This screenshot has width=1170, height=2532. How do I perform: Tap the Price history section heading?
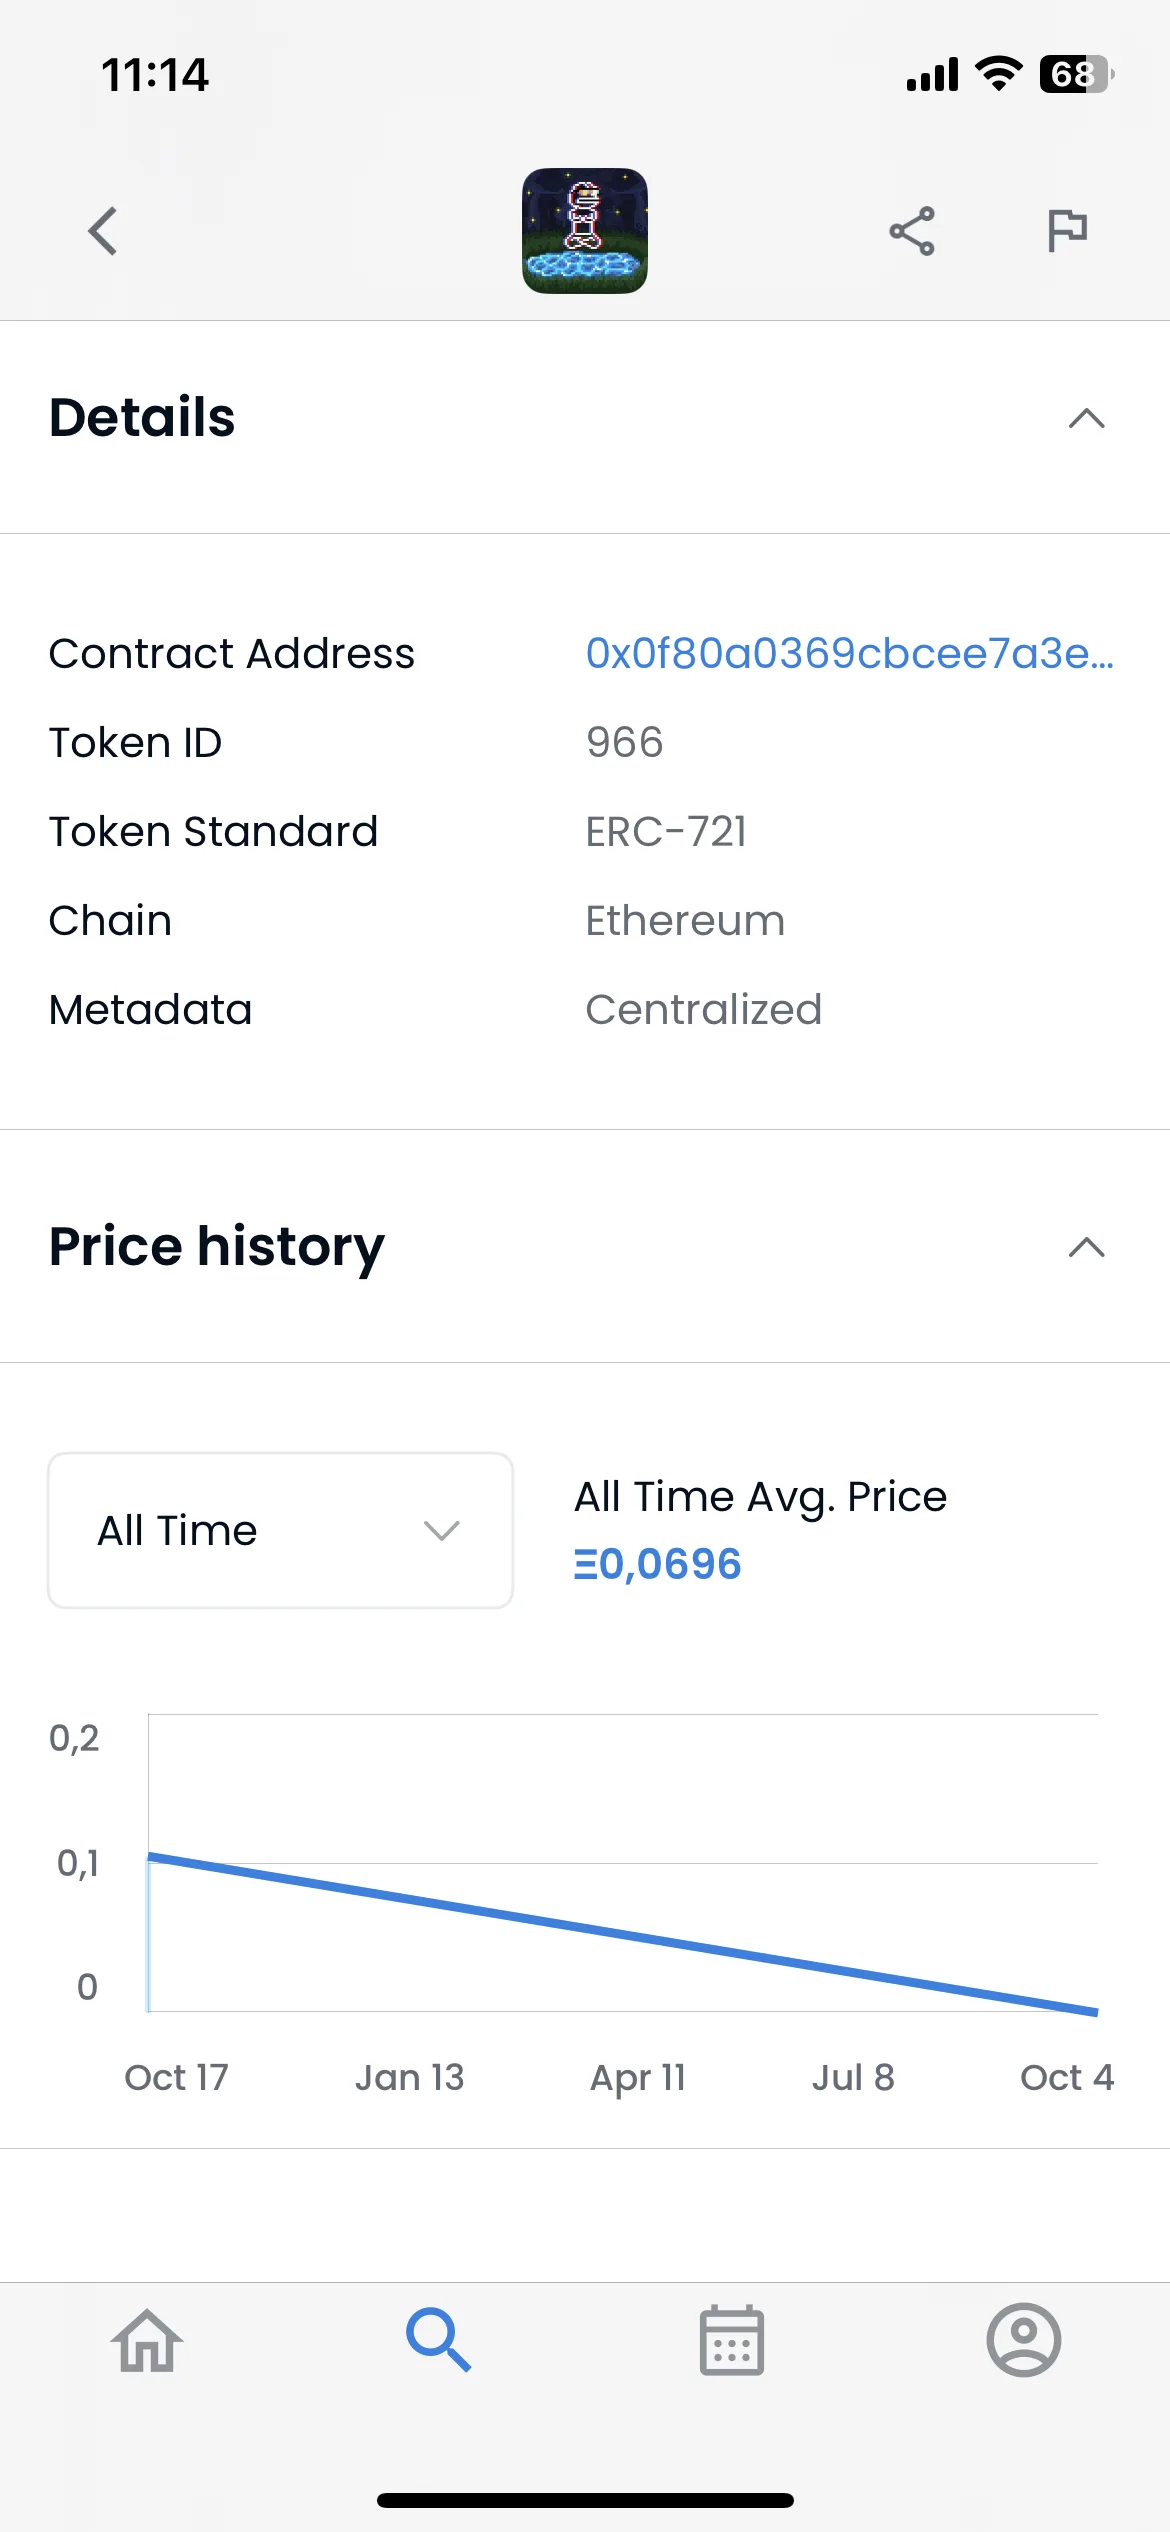(x=217, y=1247)
